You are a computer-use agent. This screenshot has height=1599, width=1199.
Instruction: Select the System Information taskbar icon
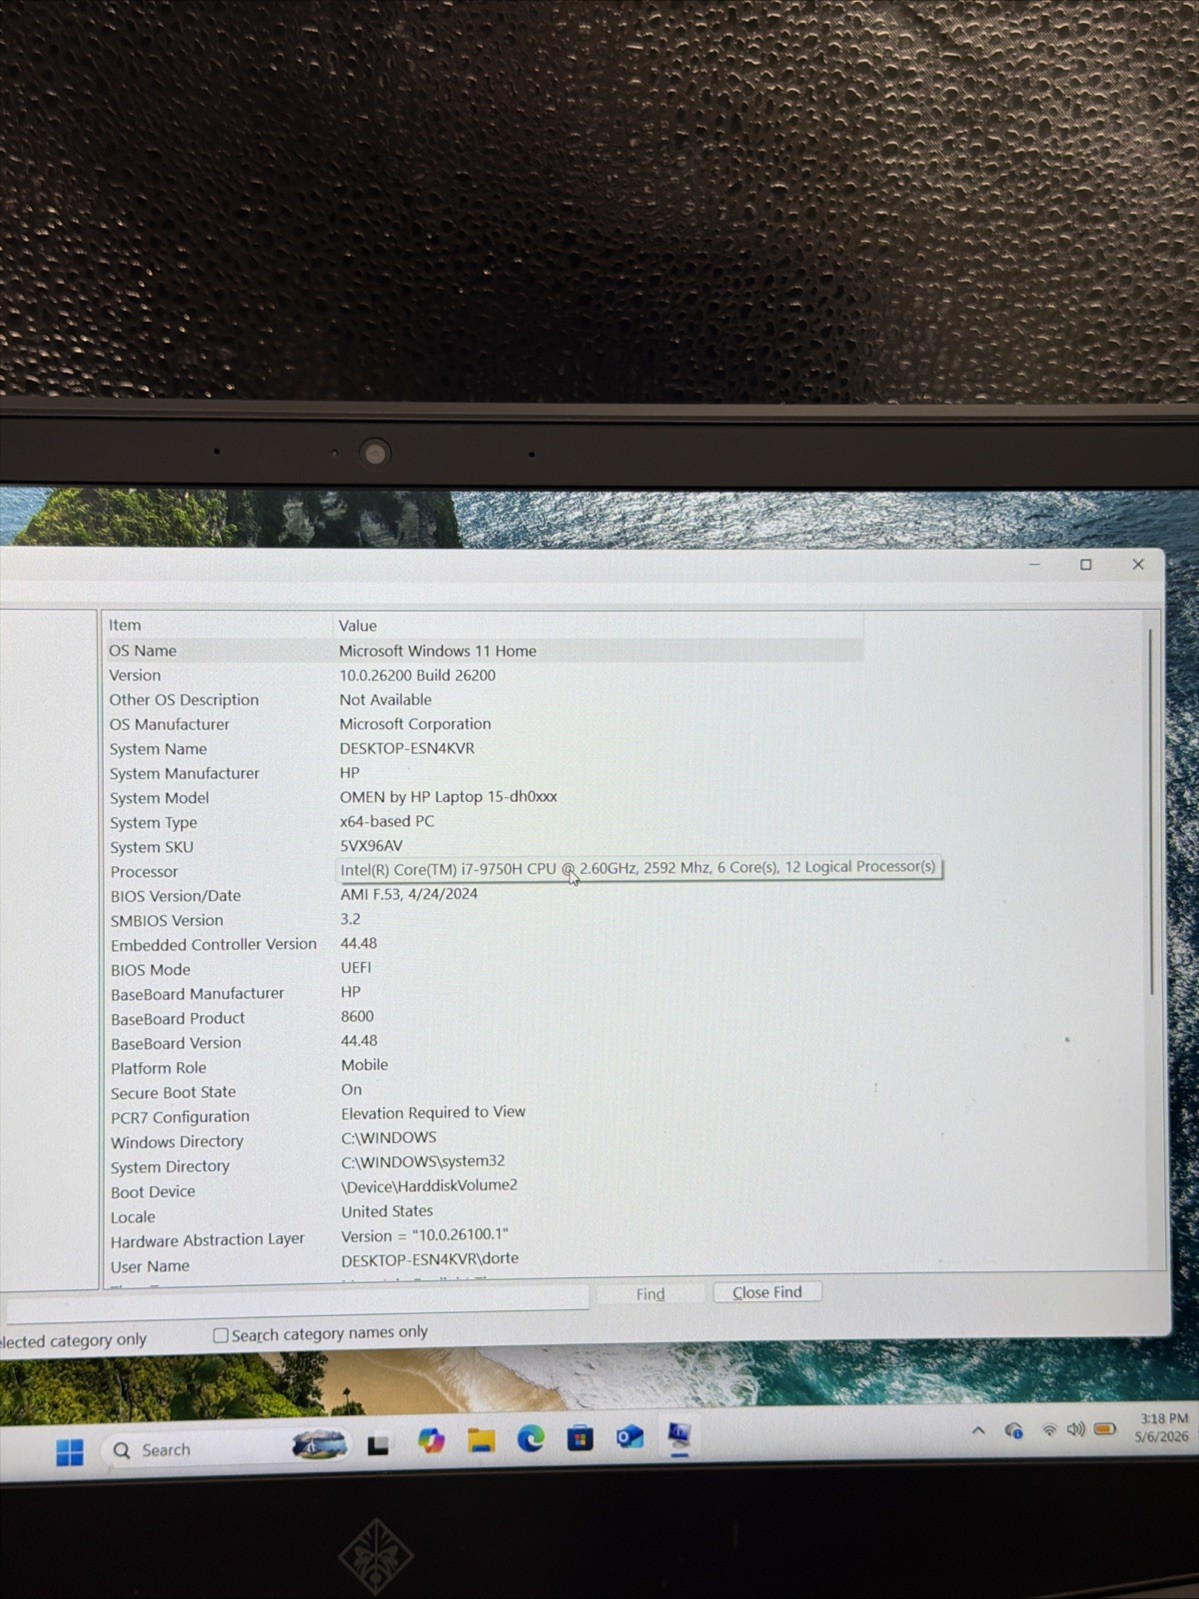point(680,1436)
